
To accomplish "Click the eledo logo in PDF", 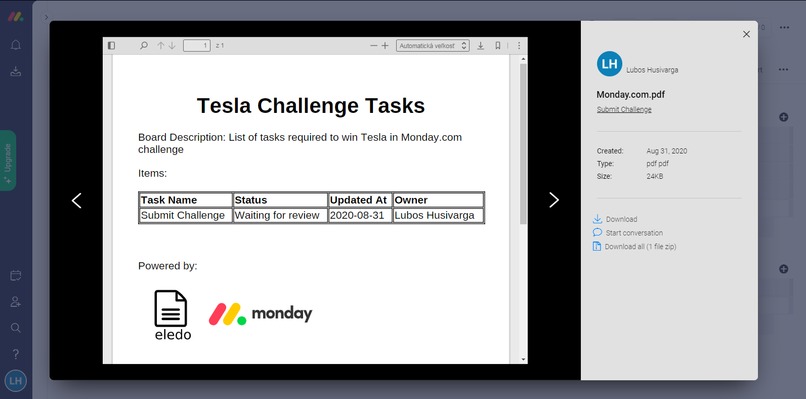I will click(x=172, y=315).
